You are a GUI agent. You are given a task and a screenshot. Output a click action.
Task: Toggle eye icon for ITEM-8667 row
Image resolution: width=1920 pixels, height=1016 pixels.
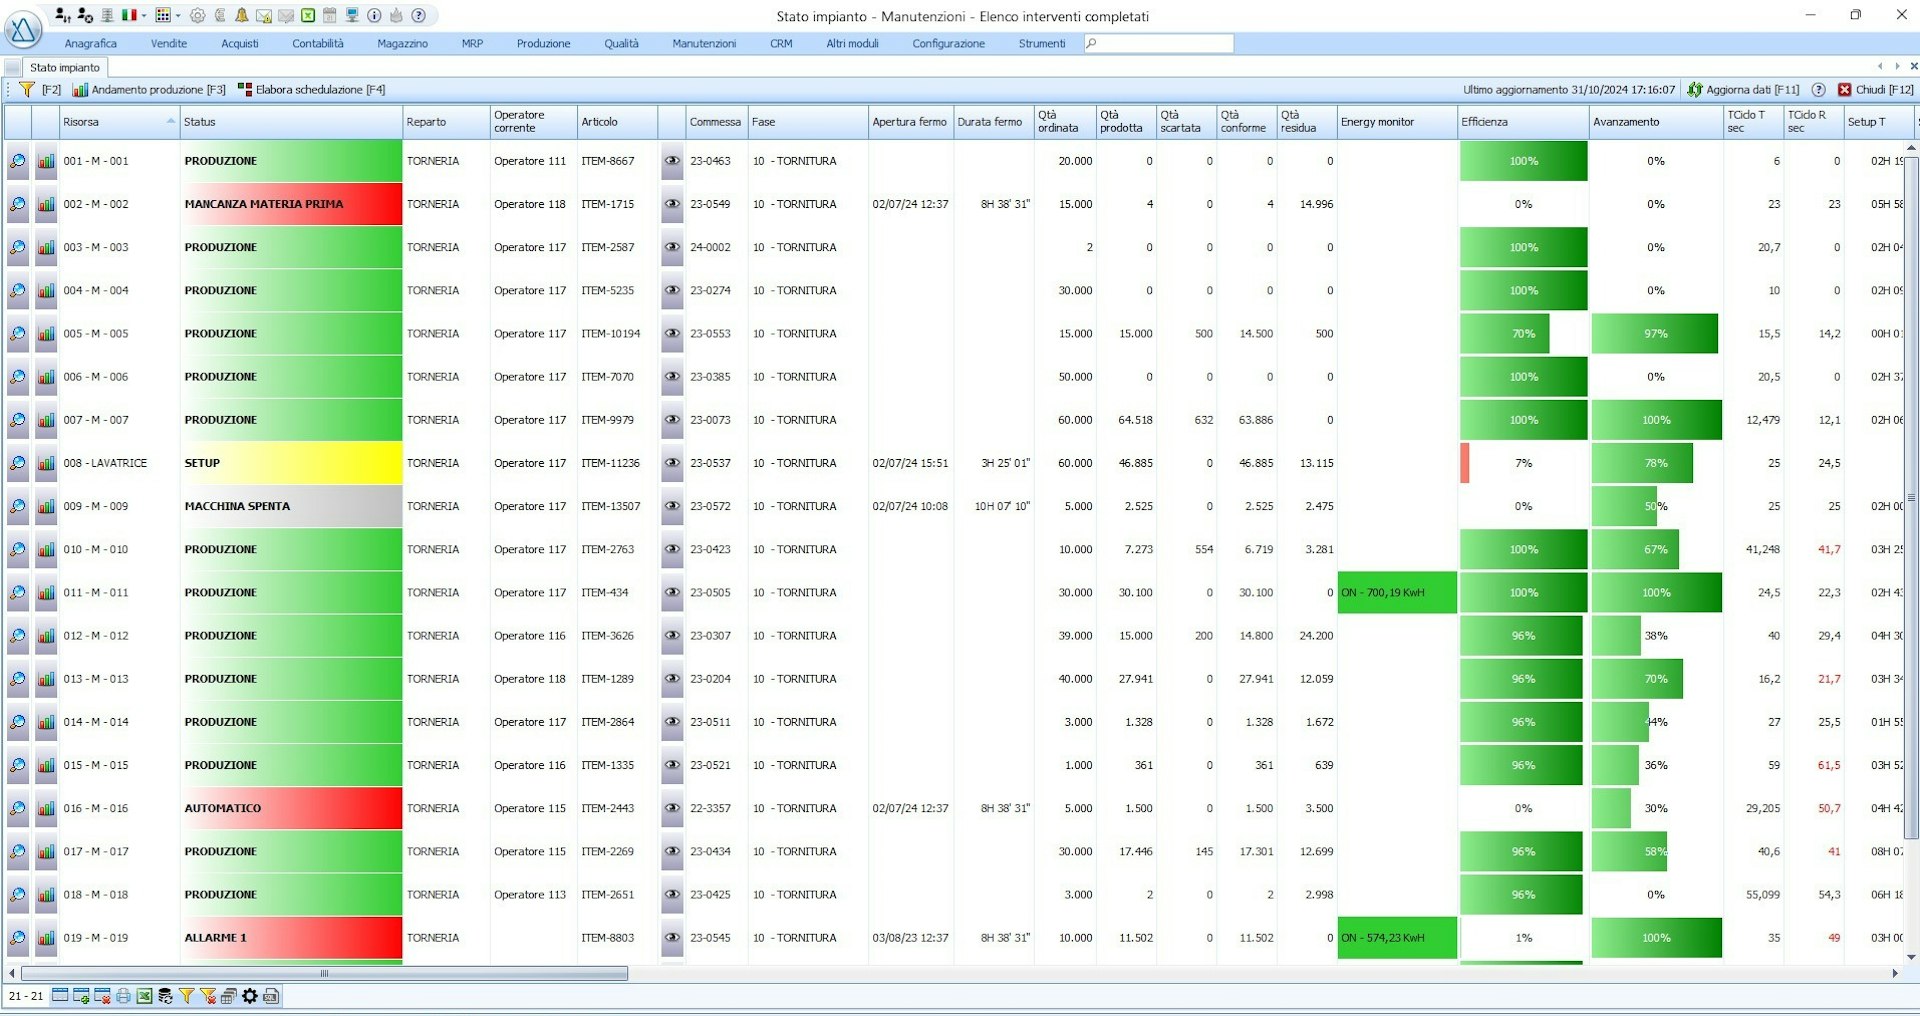[x=672, y=161]
